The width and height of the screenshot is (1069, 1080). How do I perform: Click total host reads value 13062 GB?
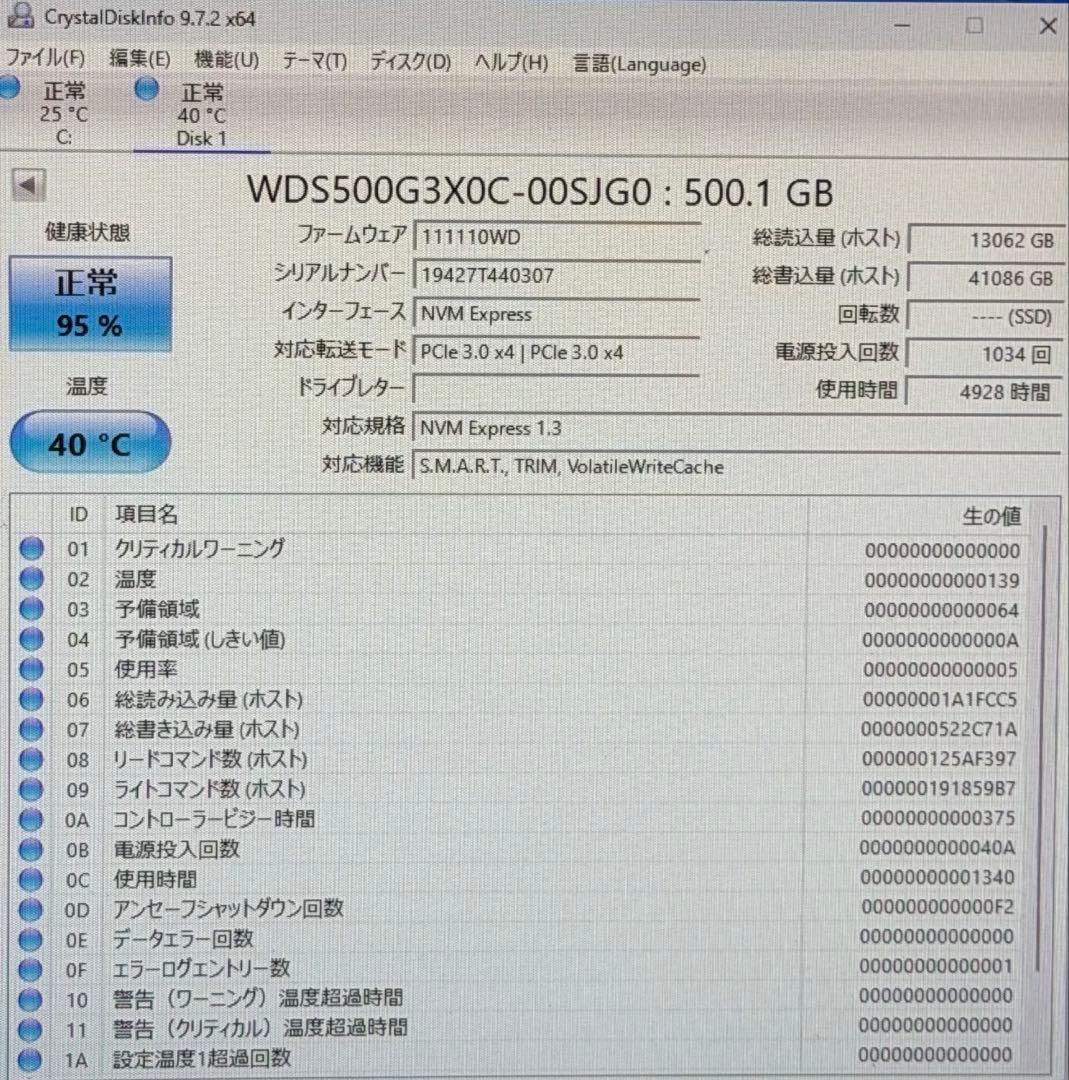point(985,240)
